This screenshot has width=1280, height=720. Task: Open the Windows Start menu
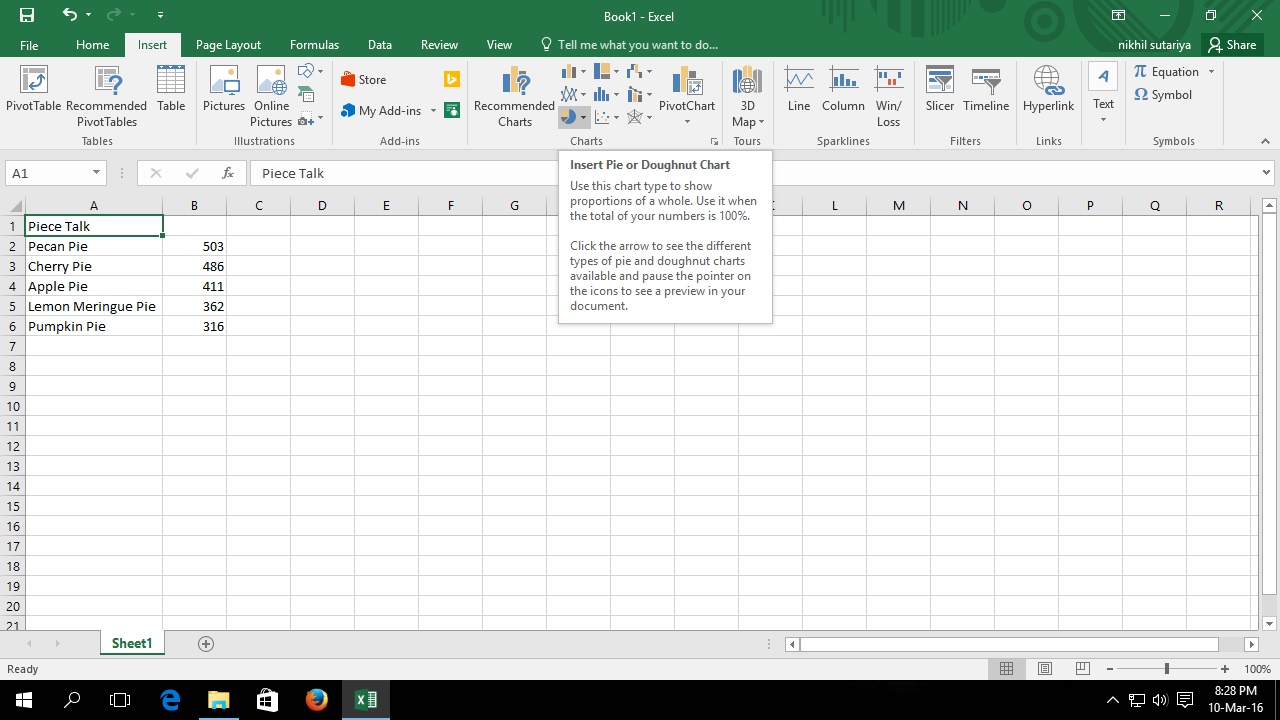24,700
